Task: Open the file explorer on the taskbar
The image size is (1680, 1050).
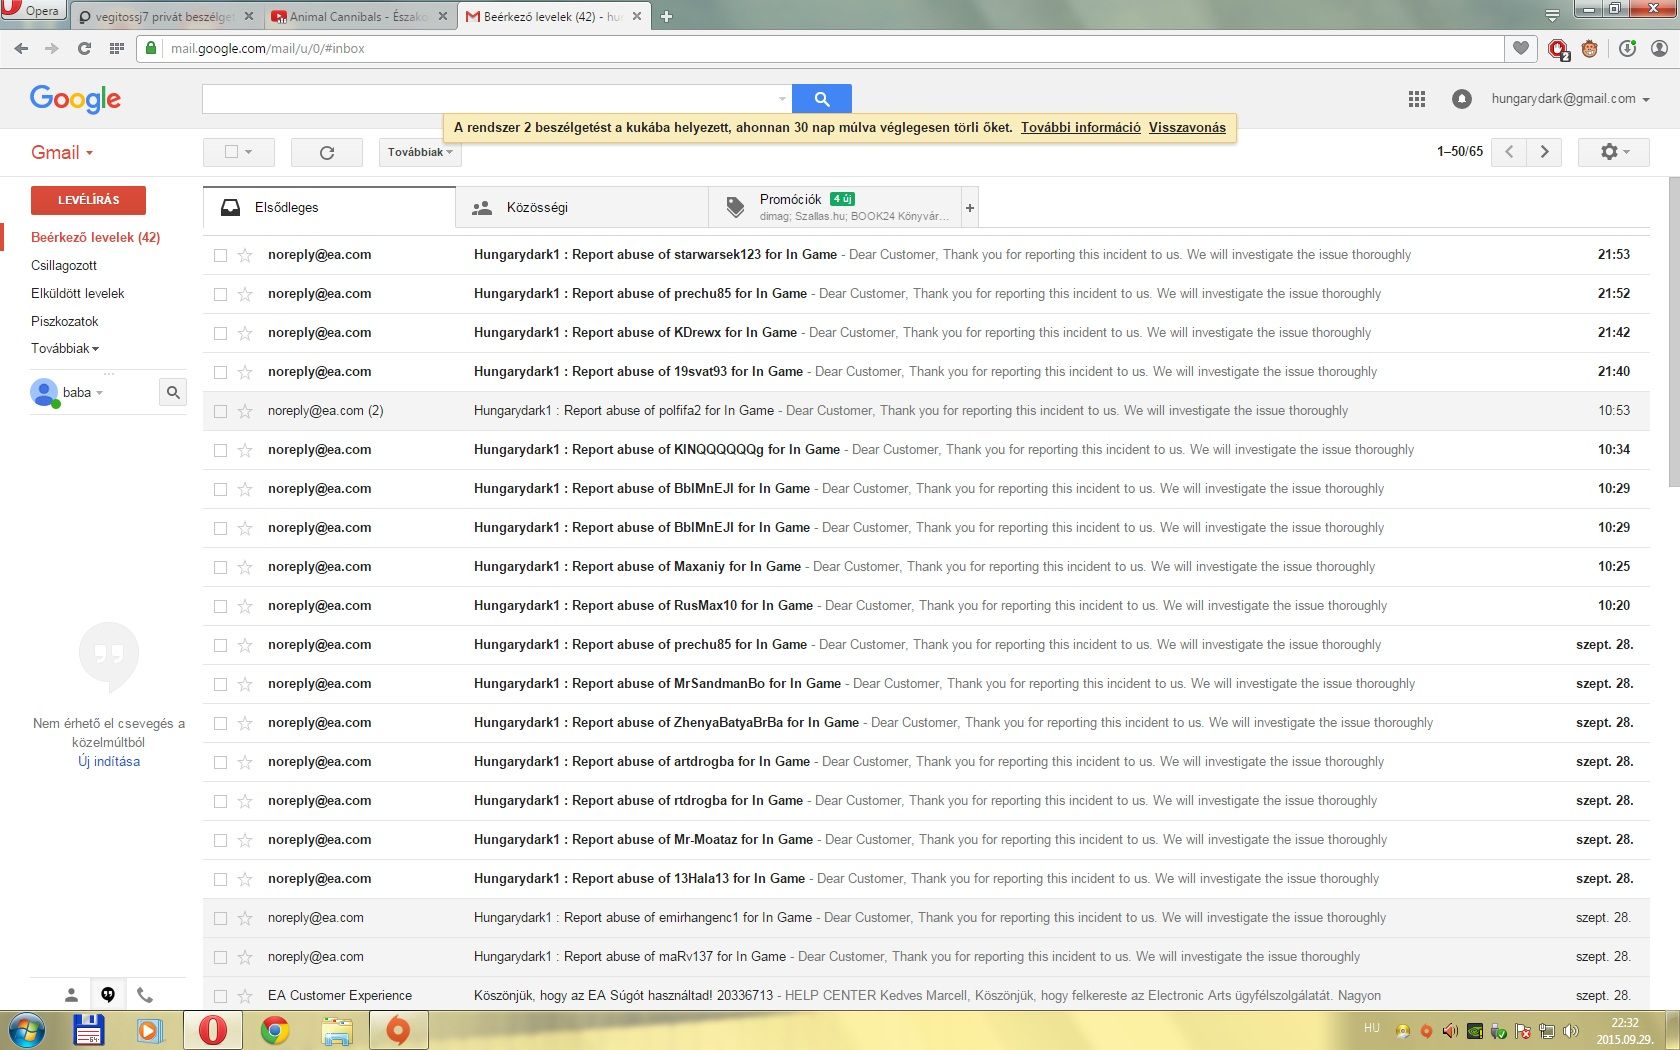Action: coord(337,1030)
